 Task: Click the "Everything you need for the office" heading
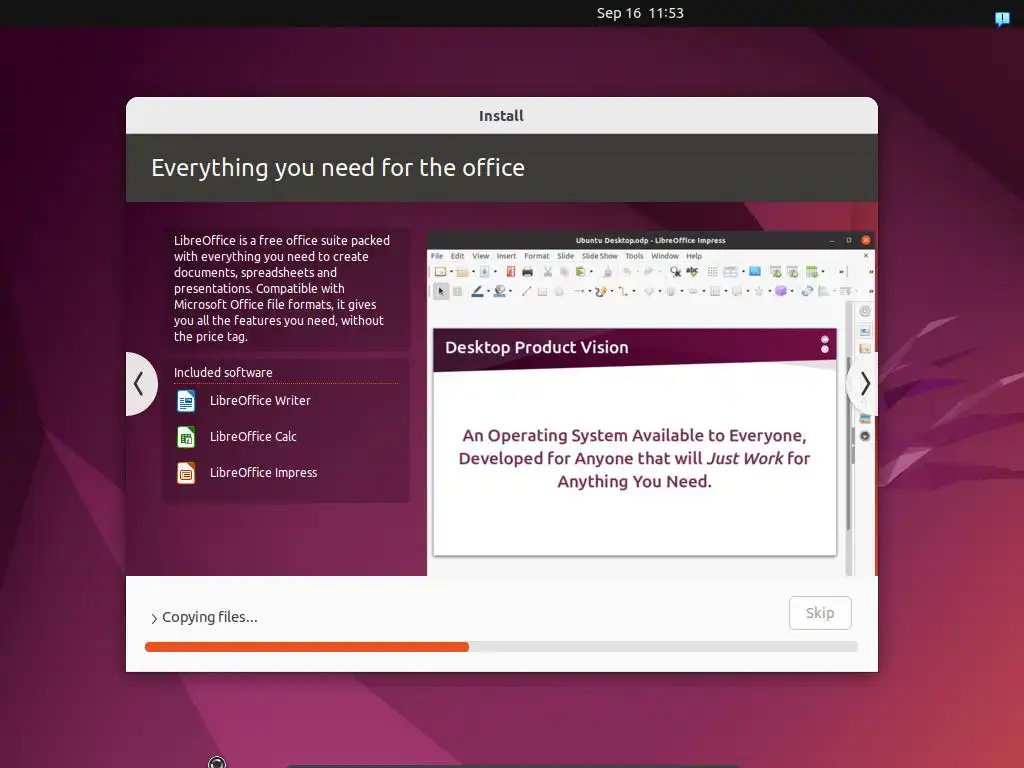(x=338, y=167)
